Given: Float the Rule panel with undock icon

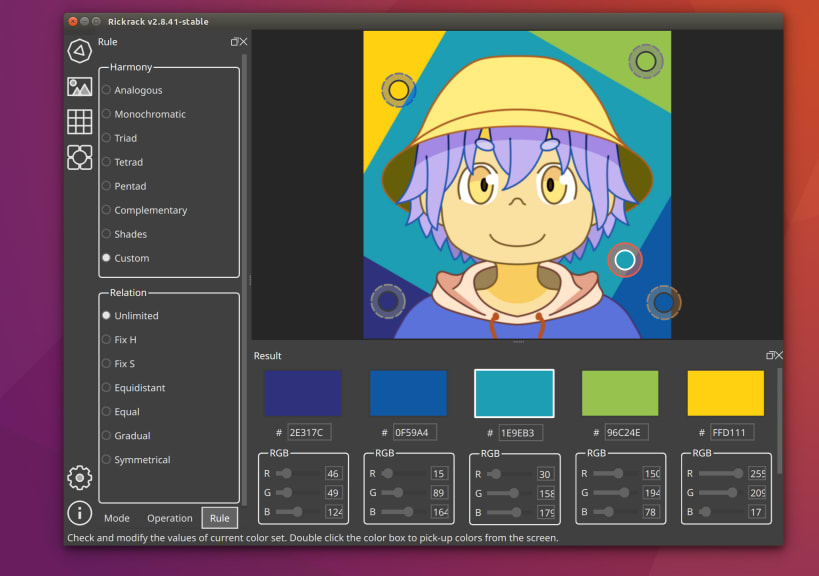Looking at the screenshot, I should tap(234, 42).
